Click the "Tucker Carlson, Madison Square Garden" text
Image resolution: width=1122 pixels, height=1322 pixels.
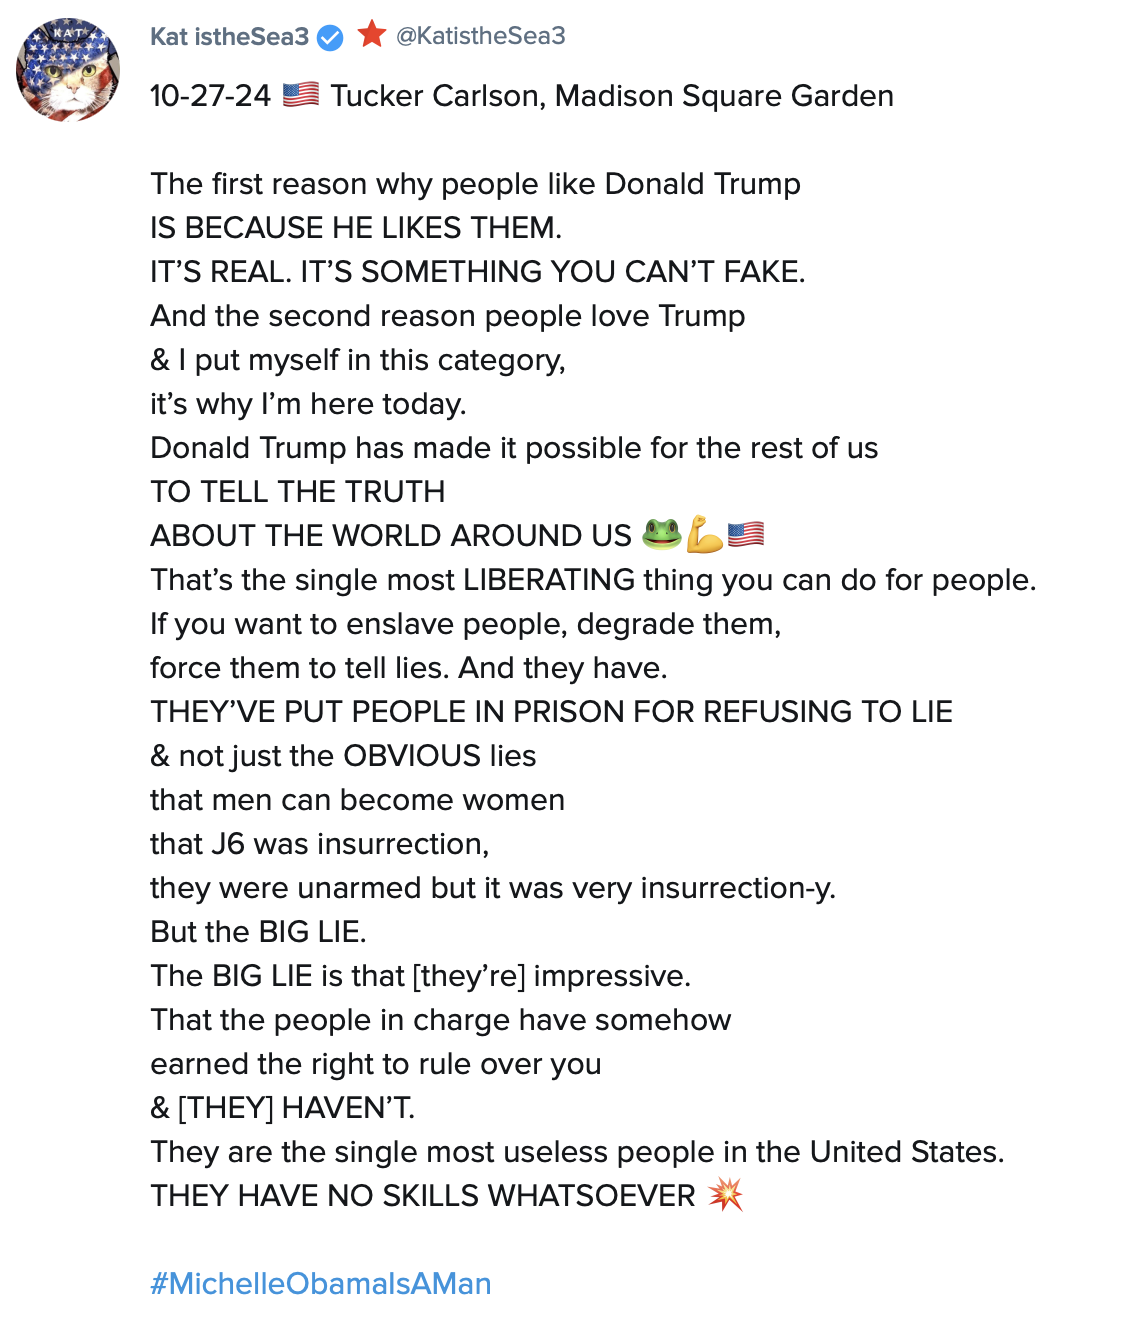(612, 96)
